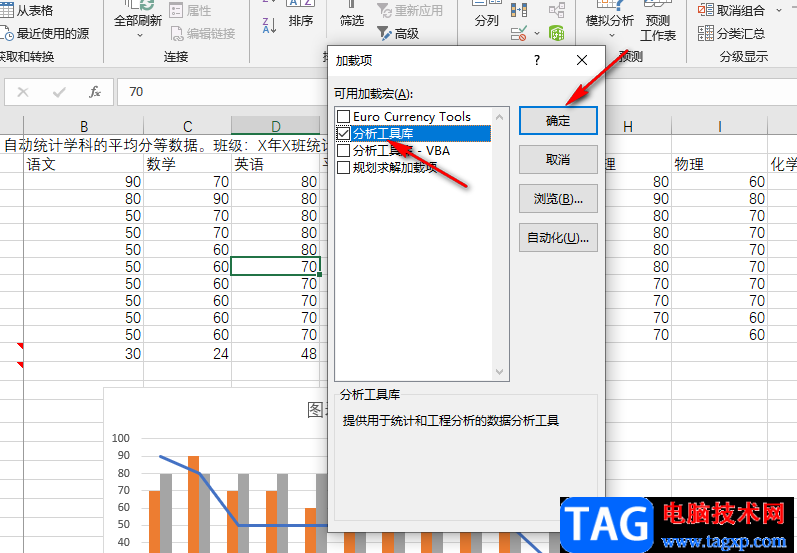Image resolution: width=797 pixels, height=553 pixels.
Task: Sort descending with the Z-A icon
Action: tap(269, 25)
